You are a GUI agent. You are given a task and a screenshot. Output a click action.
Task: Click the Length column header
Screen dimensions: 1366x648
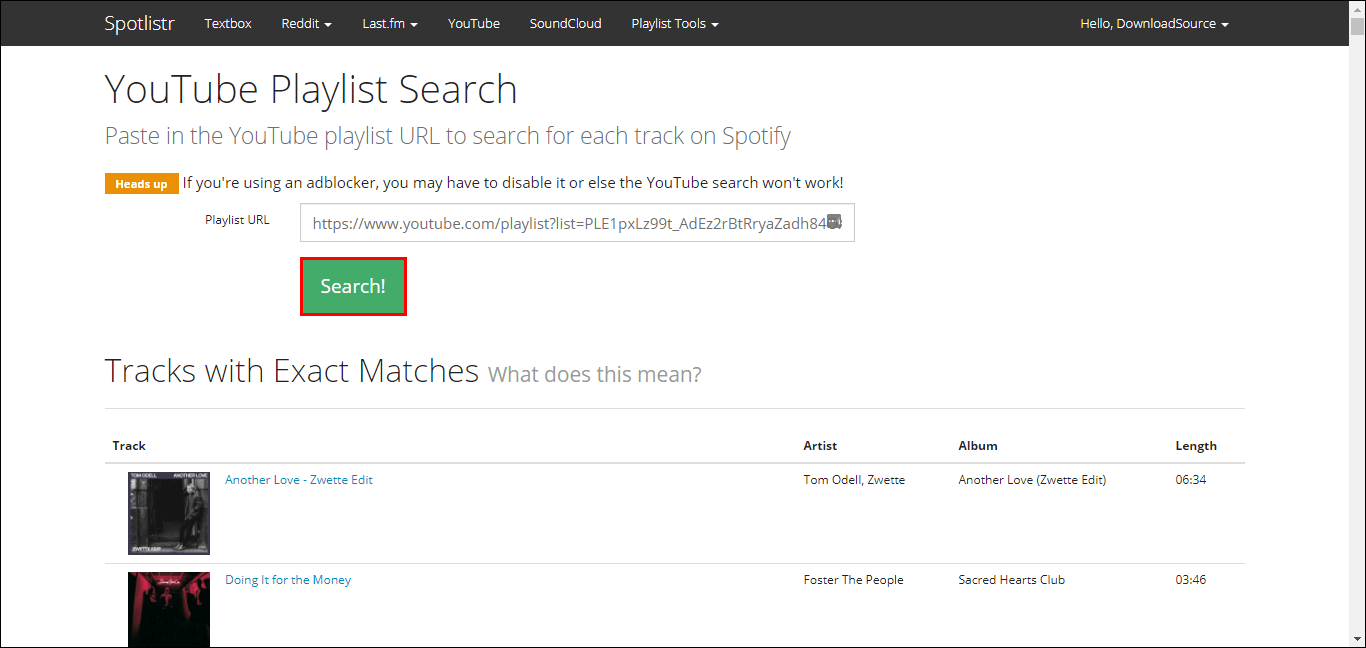click(1196, 446)
